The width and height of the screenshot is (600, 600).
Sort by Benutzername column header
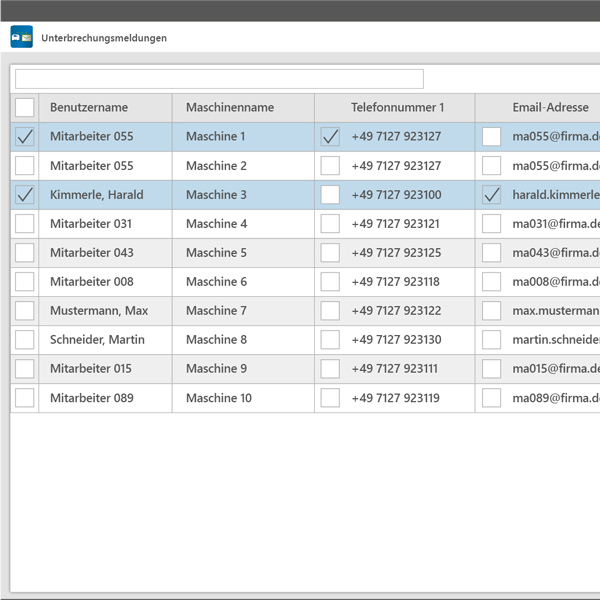[x=89, y=108]
